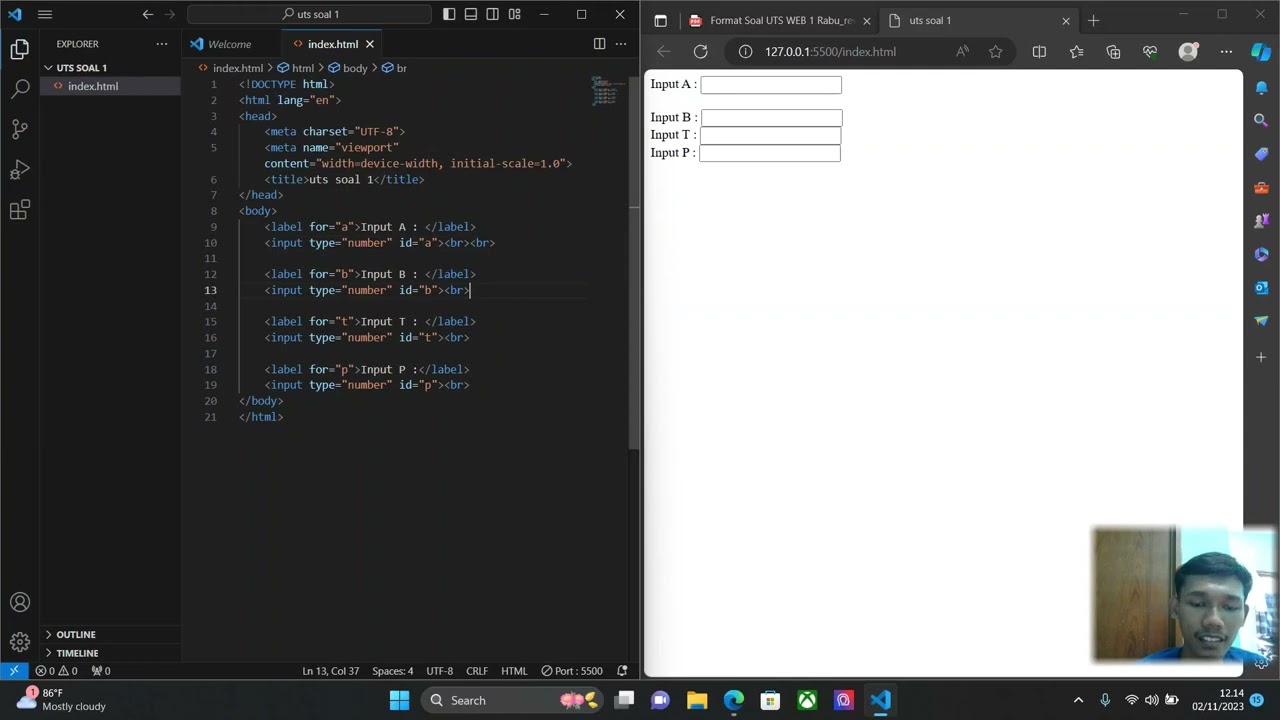
Task: Click the Input A number field
Action: [x=771, y=85]
